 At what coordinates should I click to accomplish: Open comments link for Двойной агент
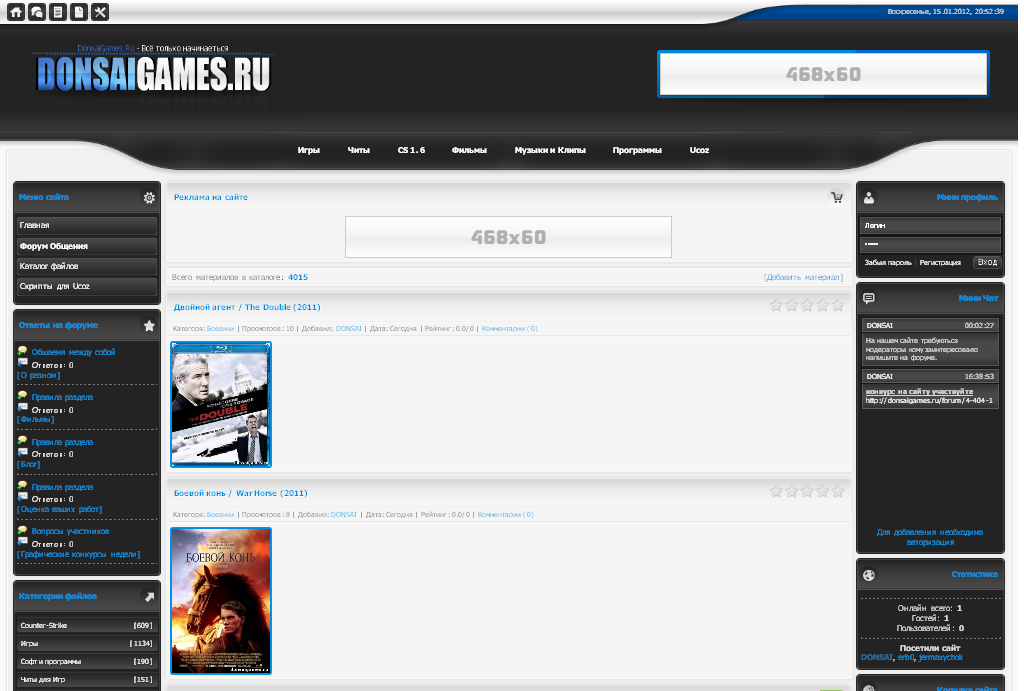pyautogui.click(x=509, y=329)
